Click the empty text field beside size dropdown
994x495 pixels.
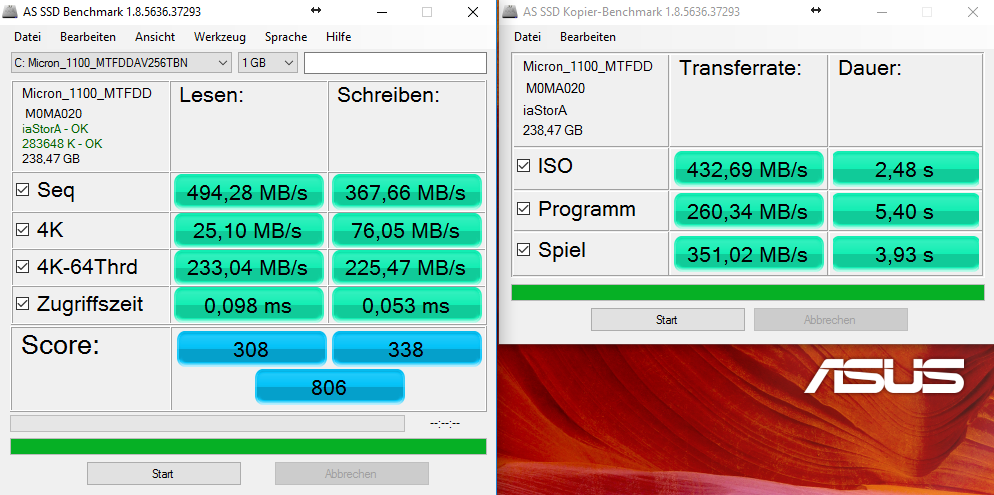(395, 63)
